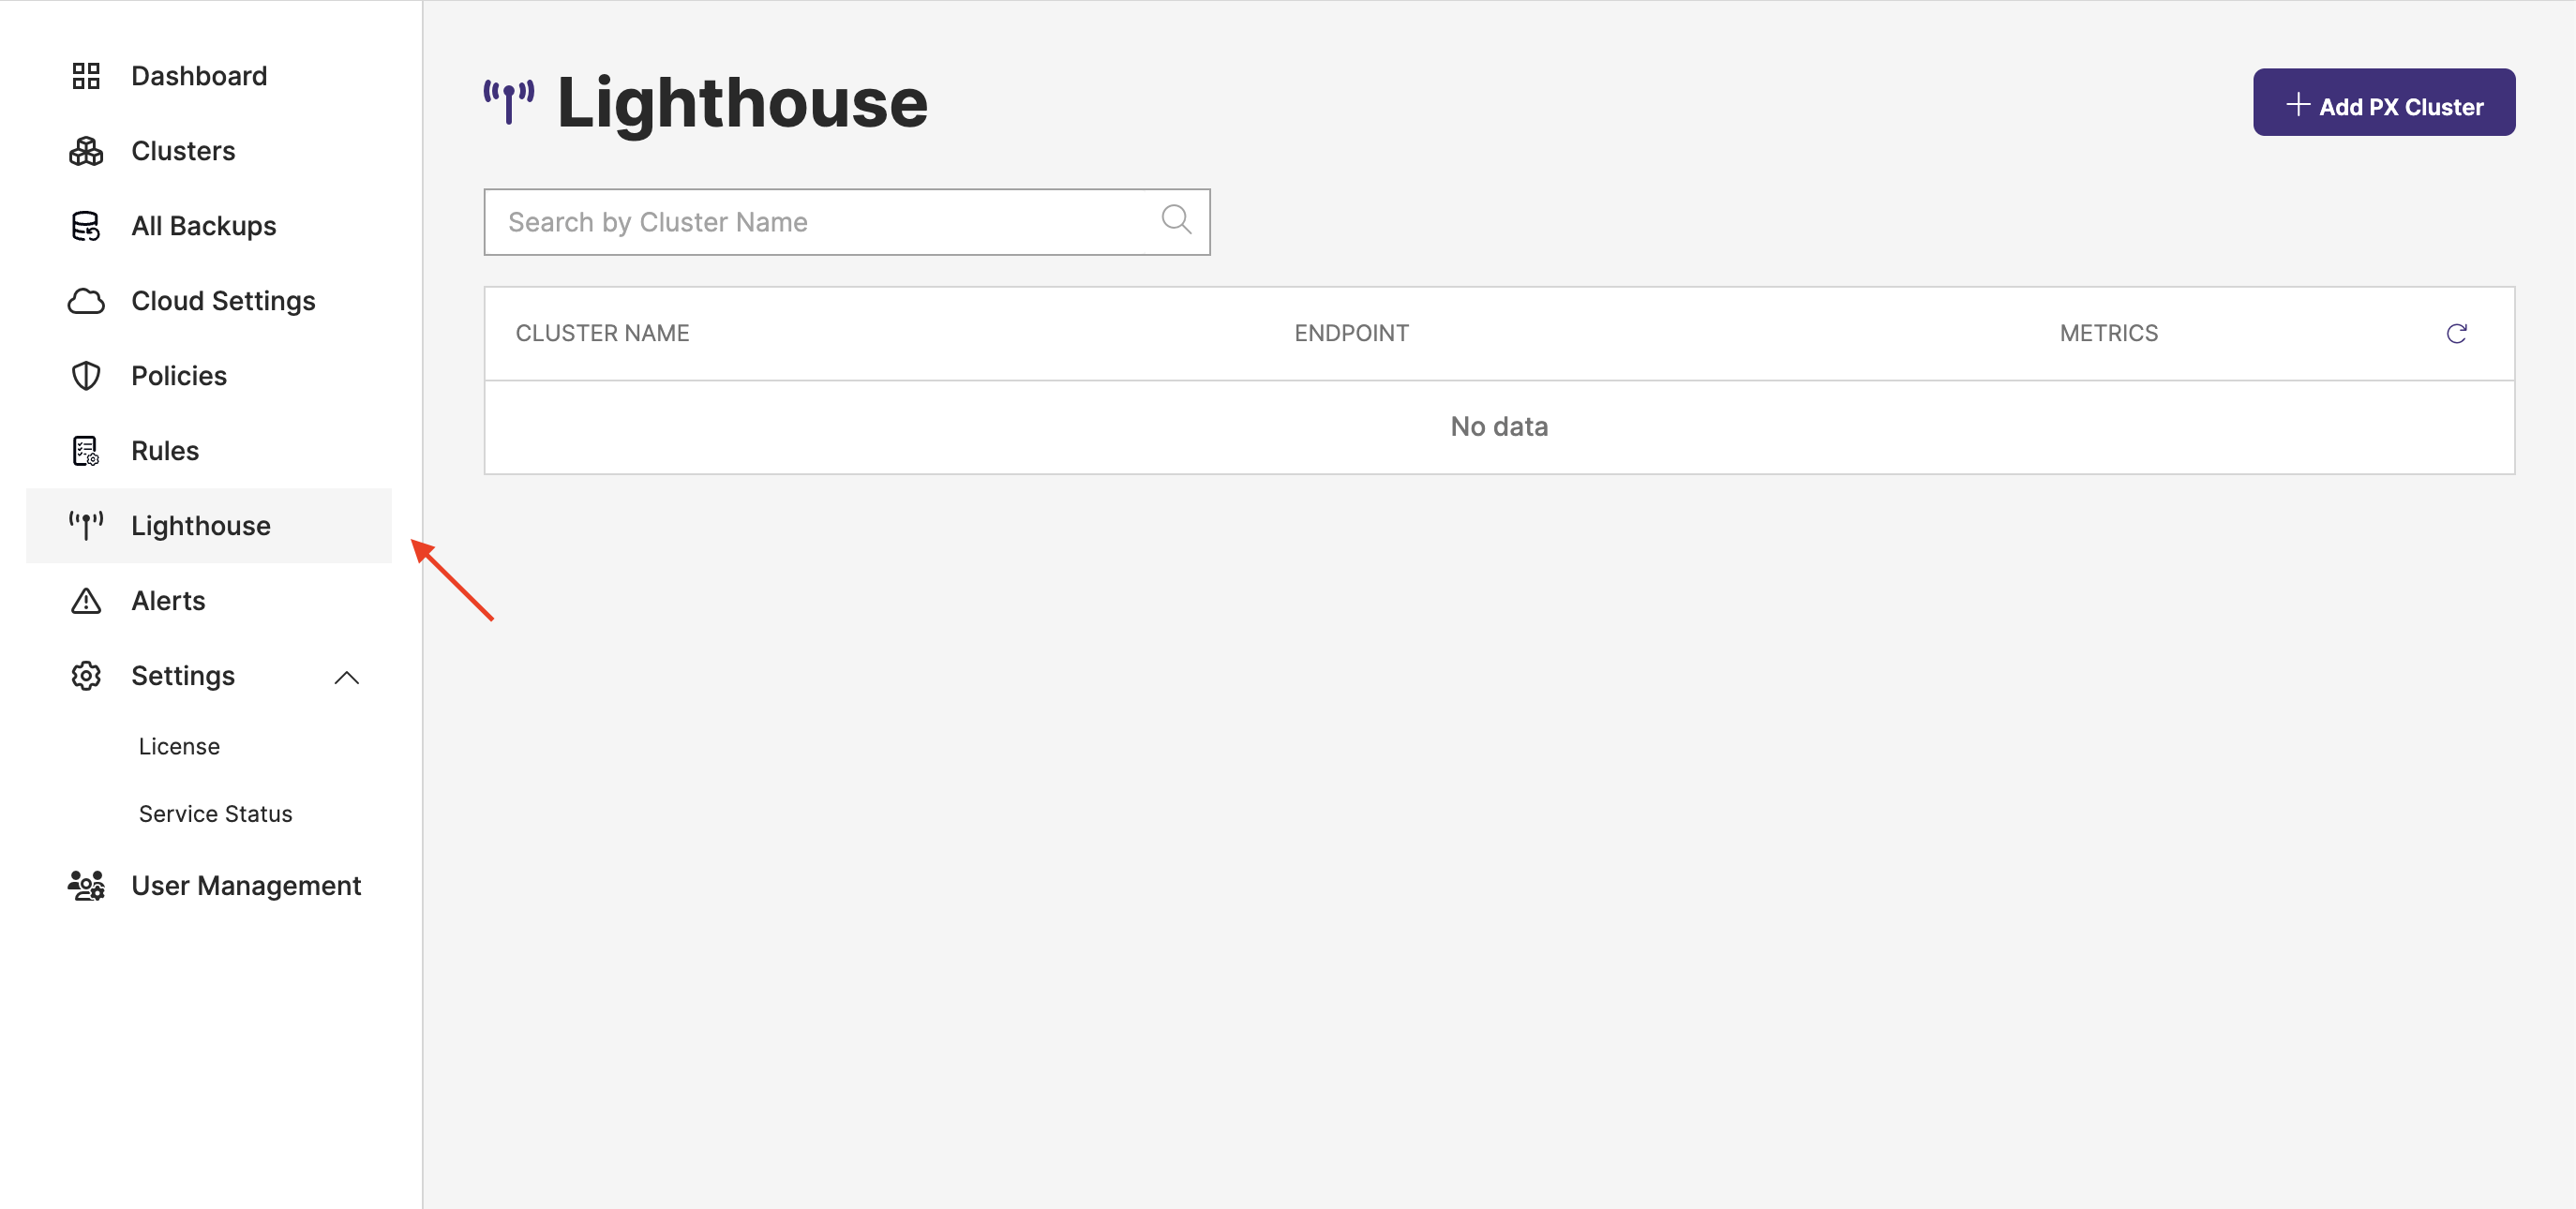Click the METRICS column header
This screenshot has width=2576, height=1209.
point(2108,334)
